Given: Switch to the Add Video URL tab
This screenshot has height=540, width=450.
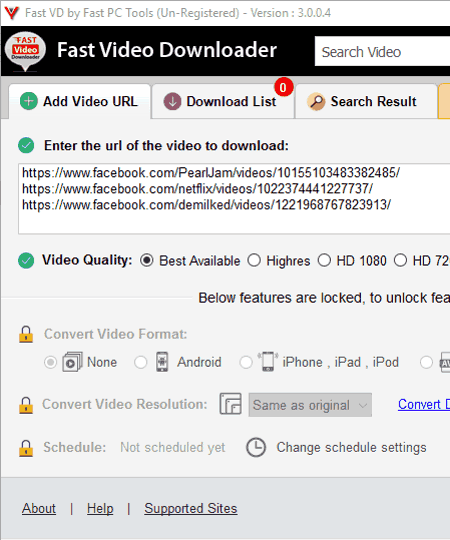Looking at the screenshot, I should point(80,101).
